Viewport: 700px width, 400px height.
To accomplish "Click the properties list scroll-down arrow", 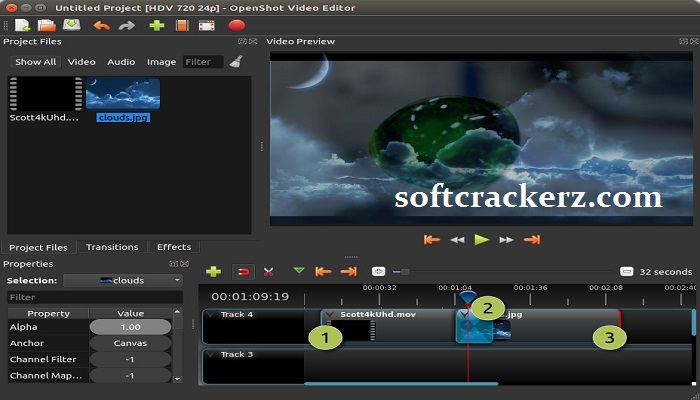I will tap(177, 379).
